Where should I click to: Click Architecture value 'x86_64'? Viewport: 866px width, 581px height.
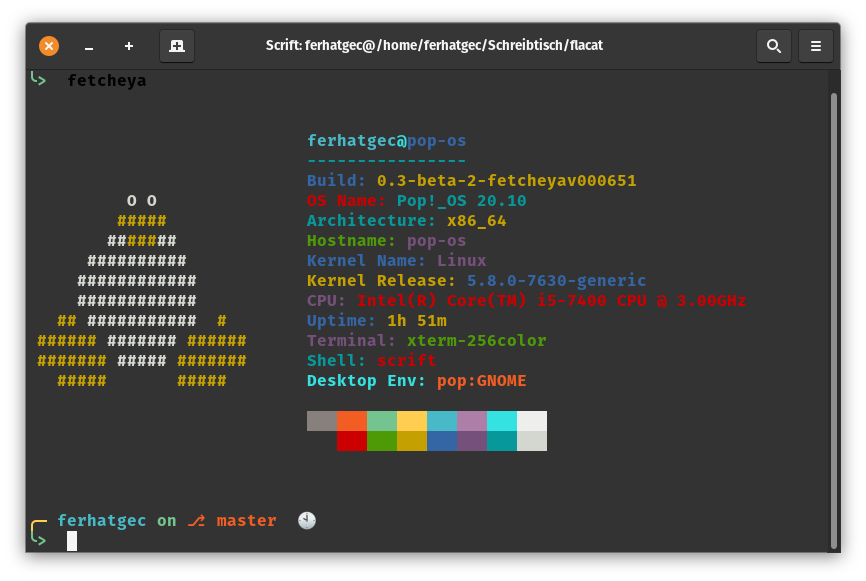477,221
